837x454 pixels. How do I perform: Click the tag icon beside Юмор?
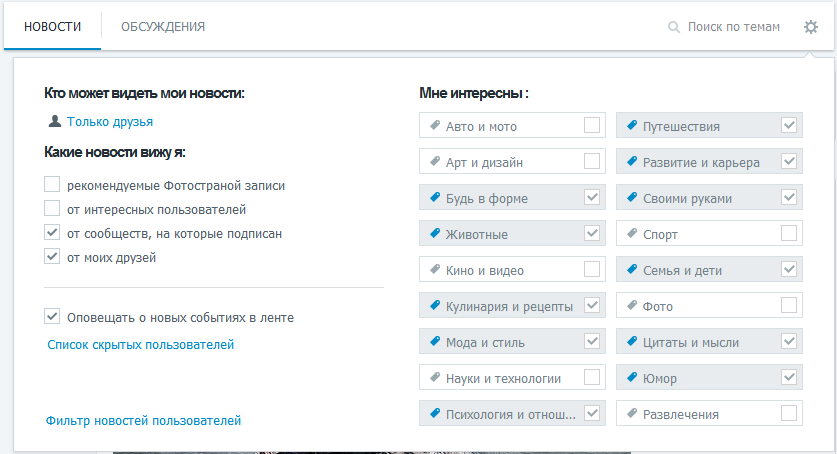point(631,377)
